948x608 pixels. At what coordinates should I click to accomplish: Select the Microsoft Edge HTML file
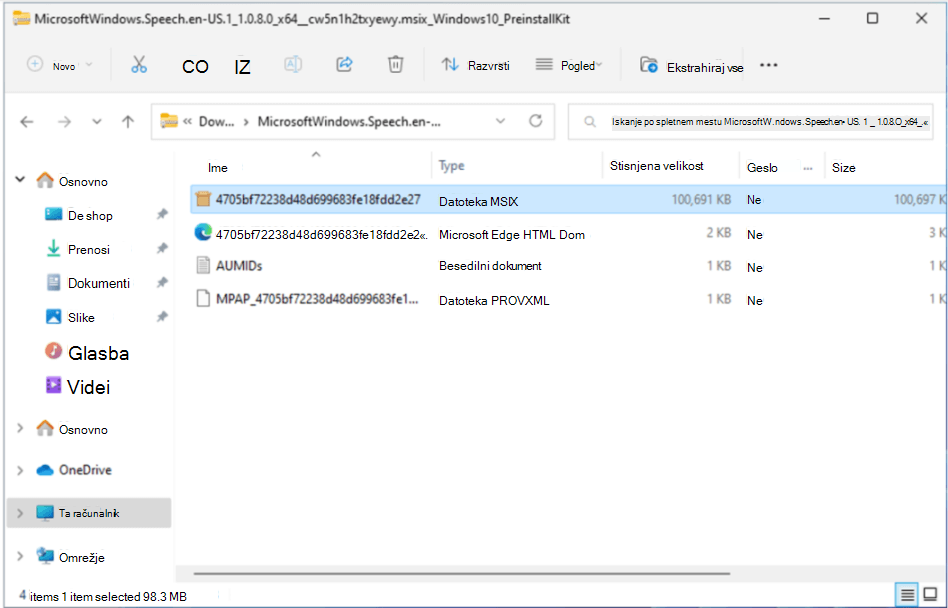coord(568,234)
